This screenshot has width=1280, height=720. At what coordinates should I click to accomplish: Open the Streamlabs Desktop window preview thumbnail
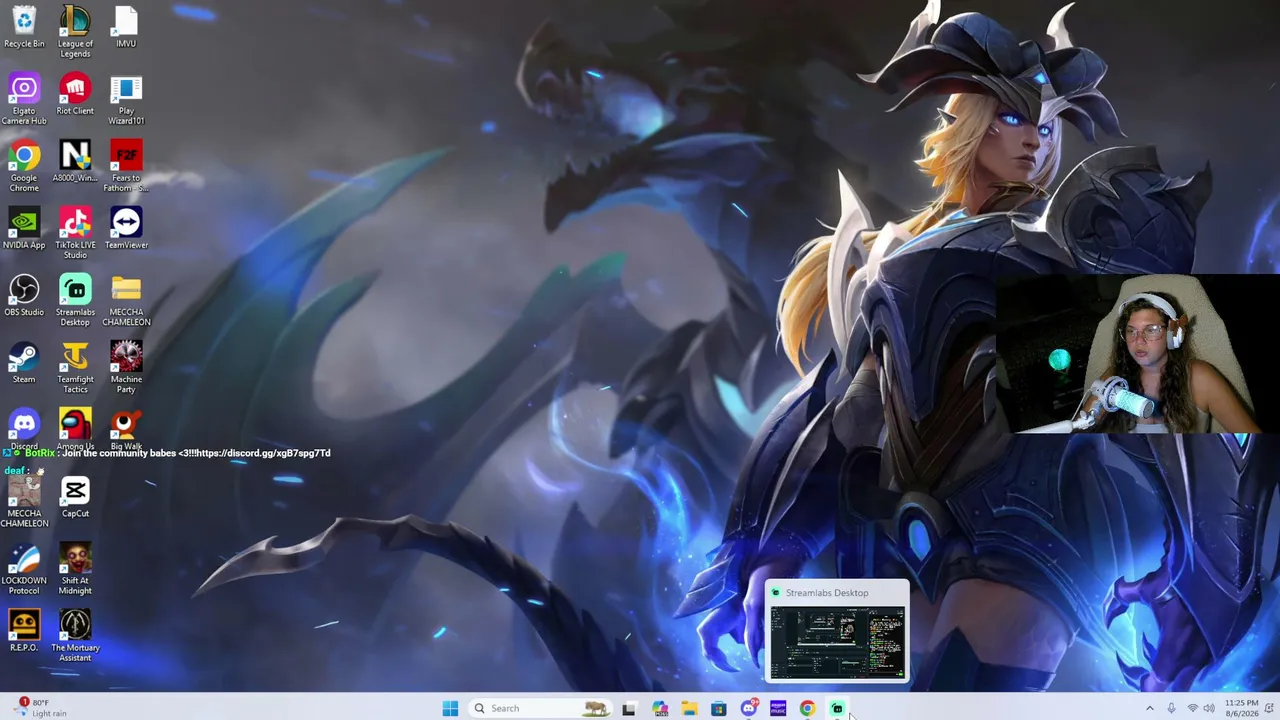click(x=837, y=643)
